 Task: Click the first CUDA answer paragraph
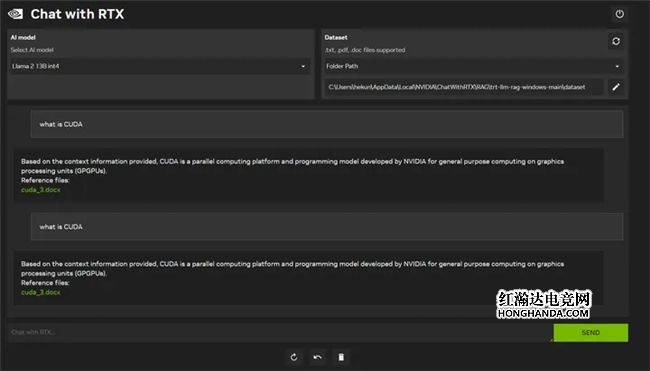pyautogui.click(x=292, y=166)
